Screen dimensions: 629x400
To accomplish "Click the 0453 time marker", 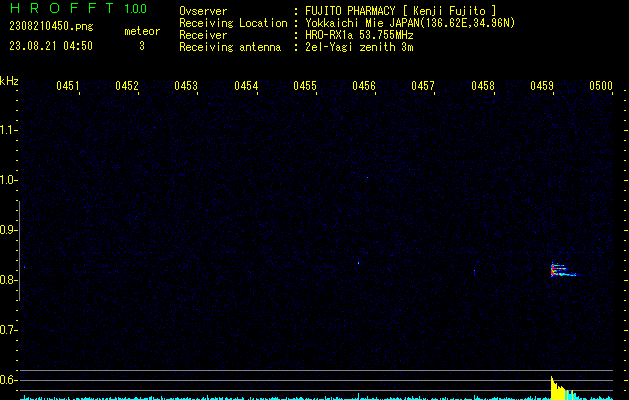I will pyautogui.click(x=186, y=86).
